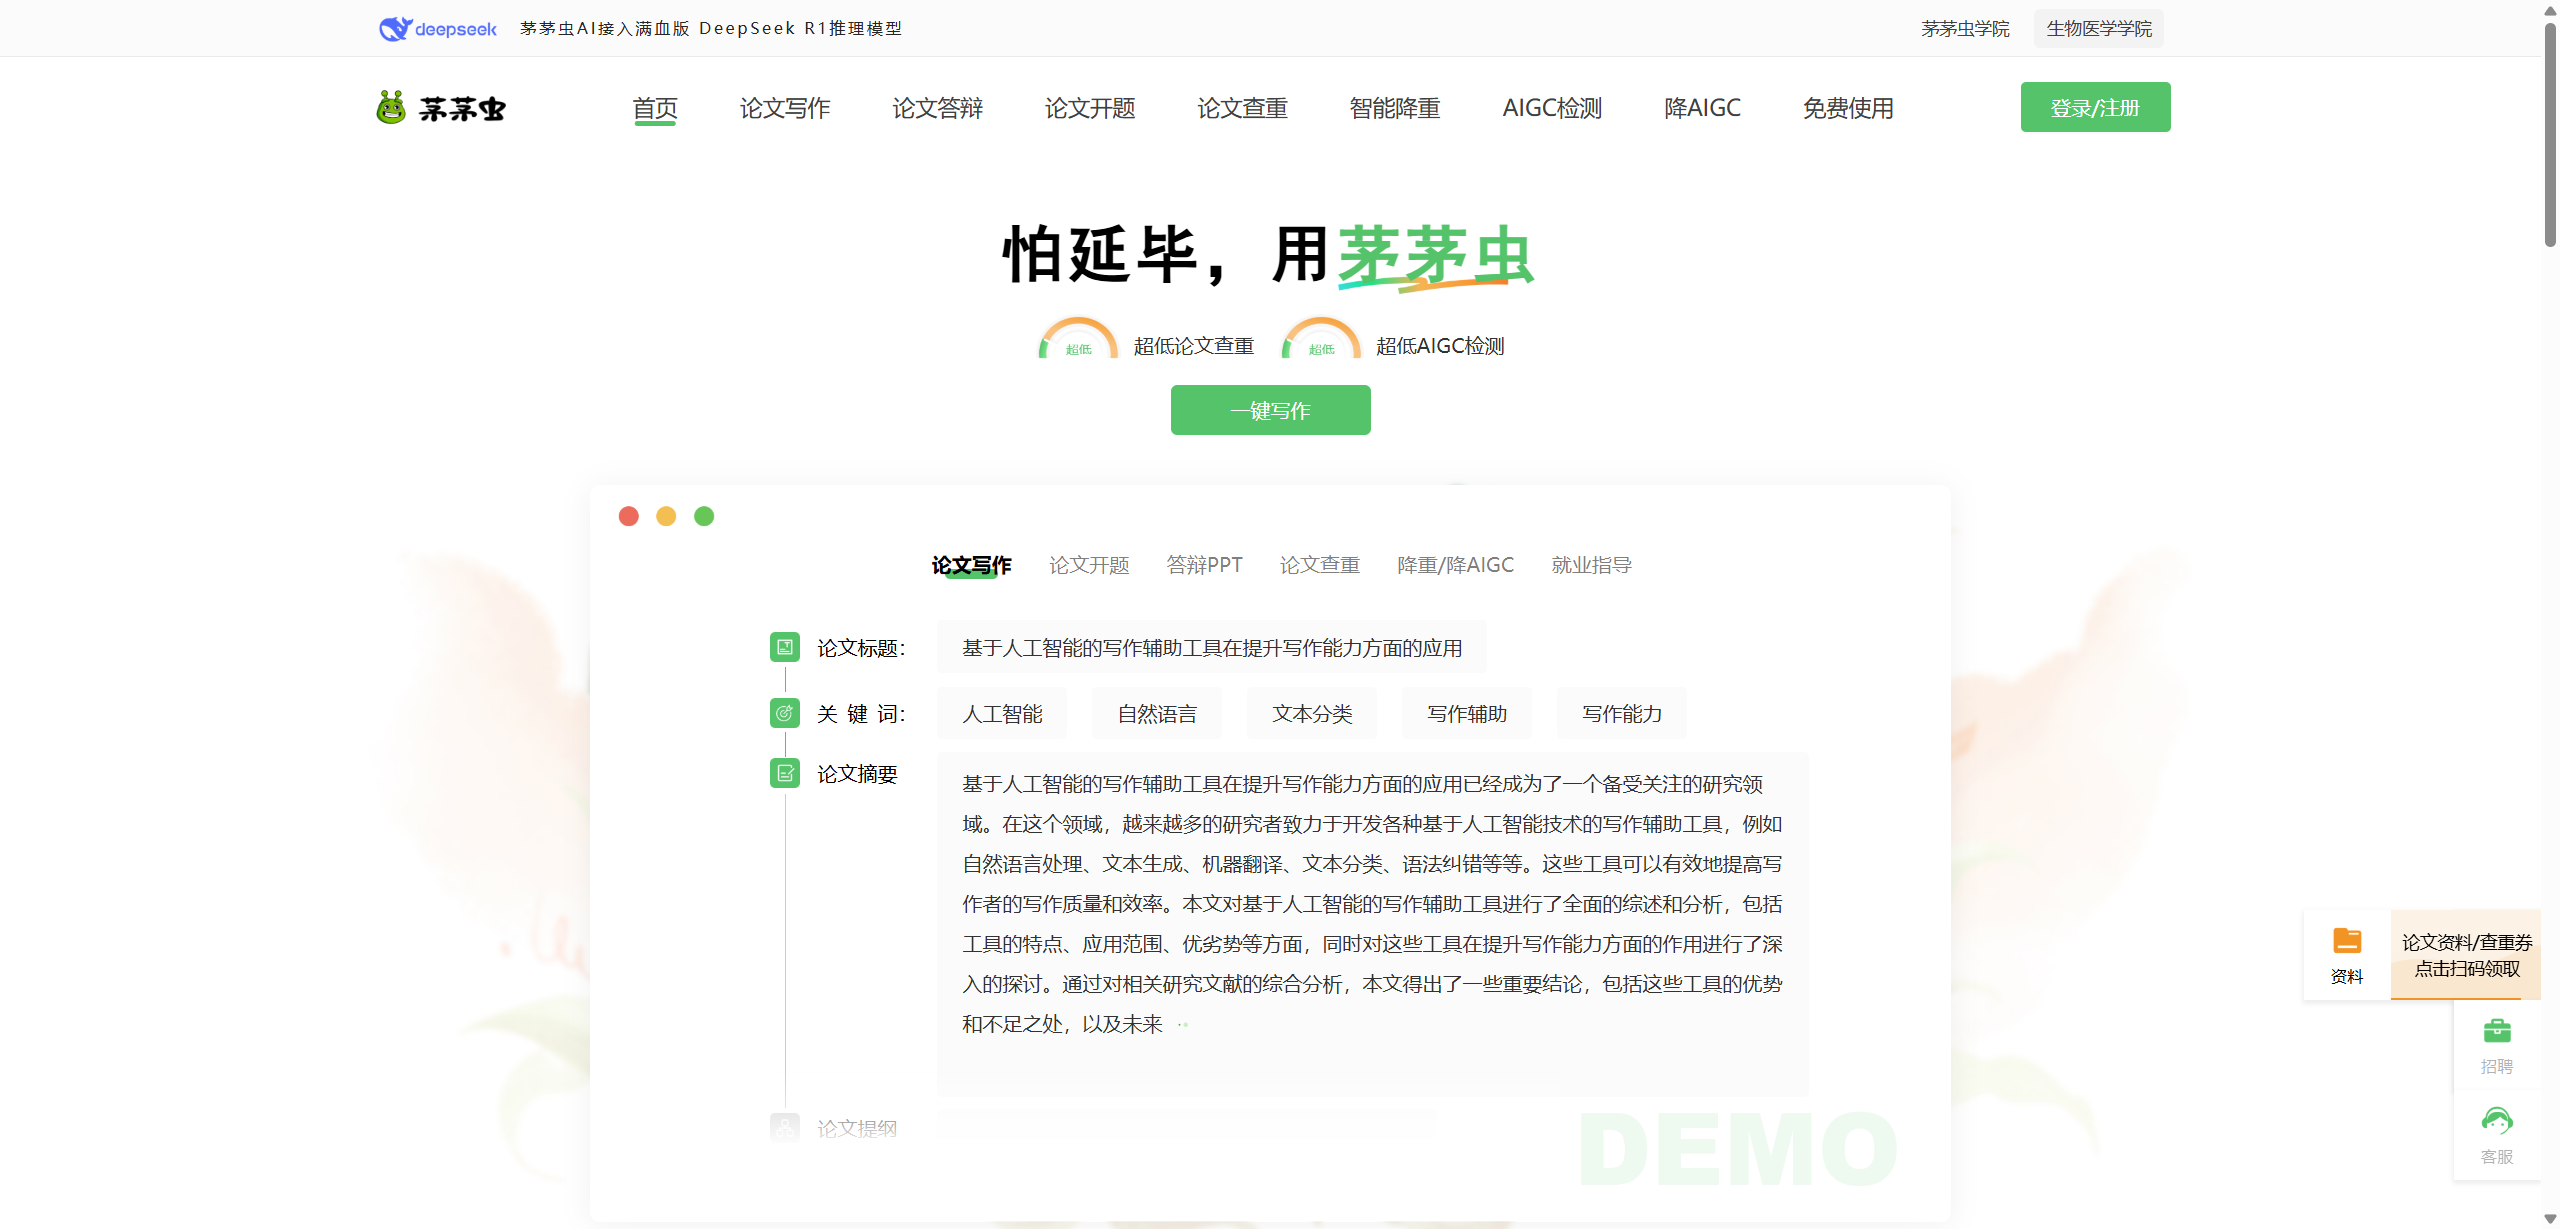The width and height of the screenshot is (2560, 1229).
Task: Open the 客服 headset support icon
Action: click(2497, 1121)
